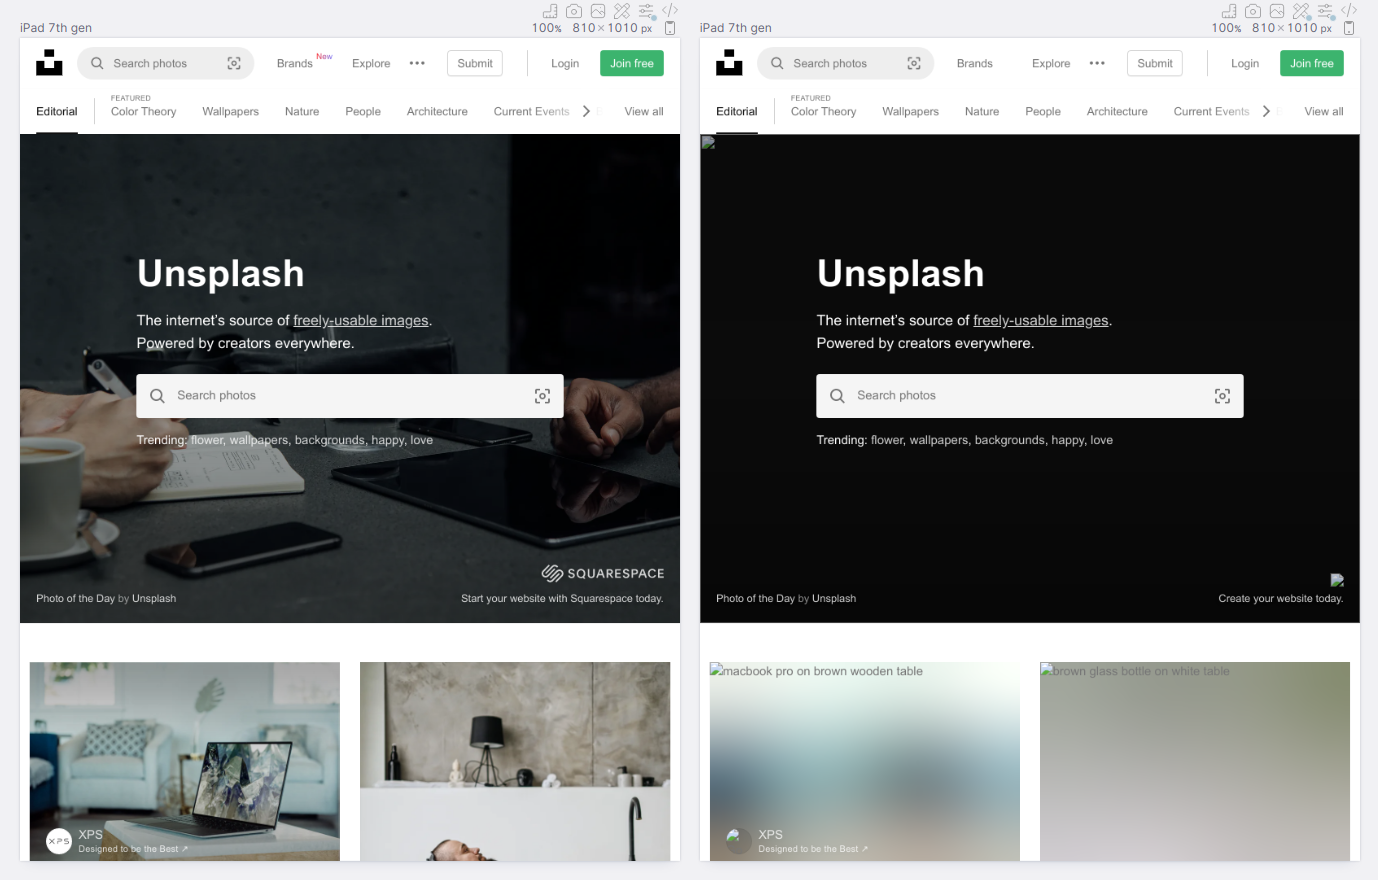Focus the hero Search photos field, right pane
This screenshot has width=1378, height=880.
click(1030, 396)
